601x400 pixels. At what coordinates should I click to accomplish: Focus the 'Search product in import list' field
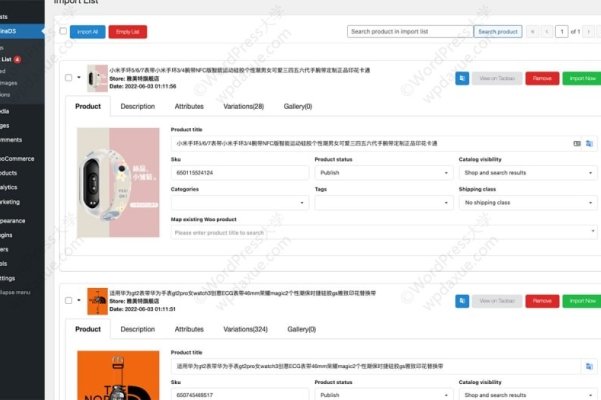410,31
